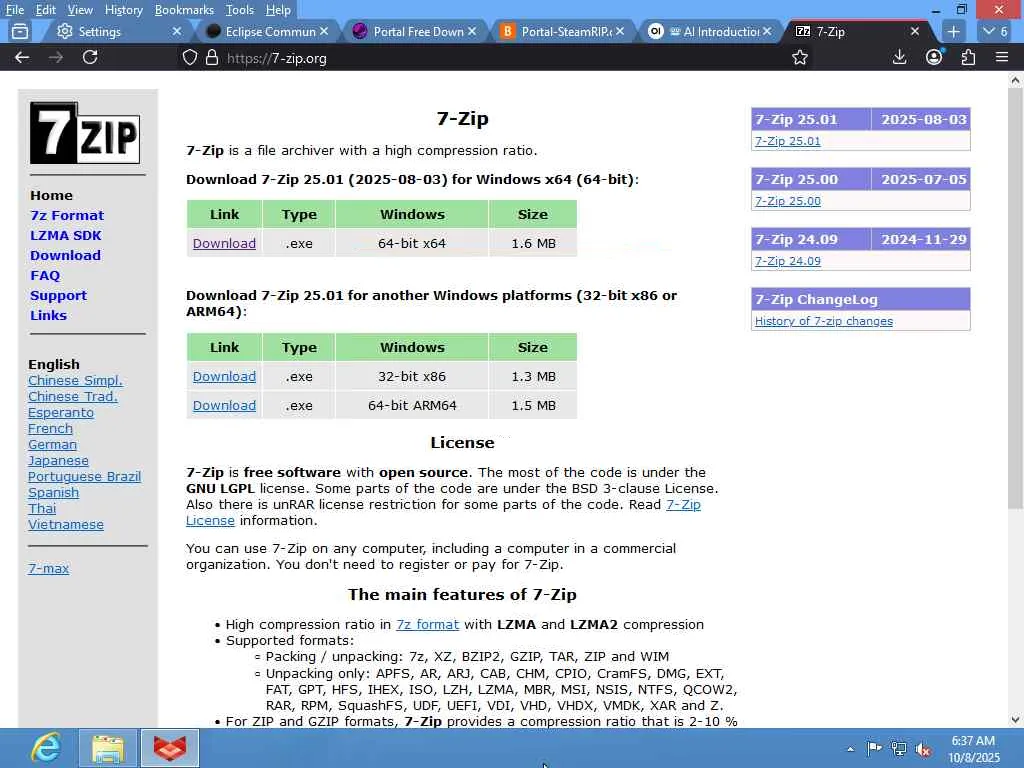Launch Internet Explorer from the taskbar
The width and height of the screenshot is (1024, 768).
click(x=46, y=748)
